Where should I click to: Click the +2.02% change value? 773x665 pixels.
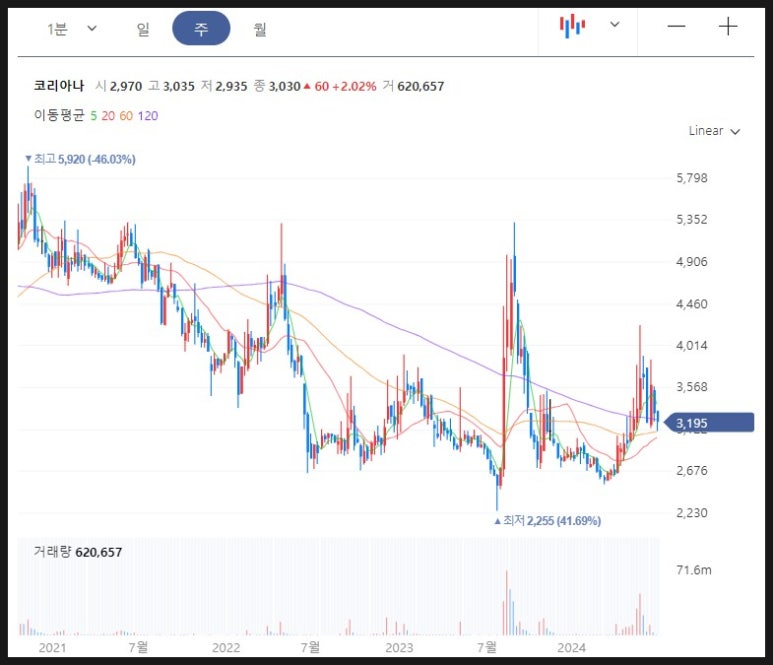tap(354, 86)
